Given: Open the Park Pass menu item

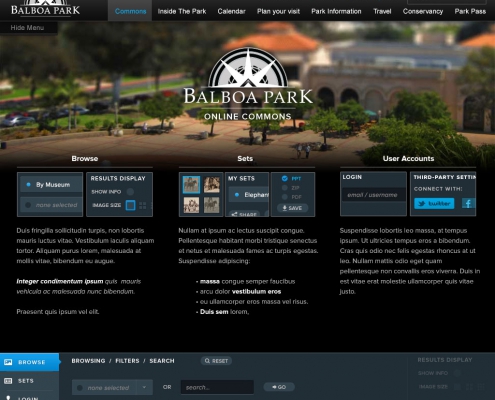Looking at the screenshot, I should point(470,11).
